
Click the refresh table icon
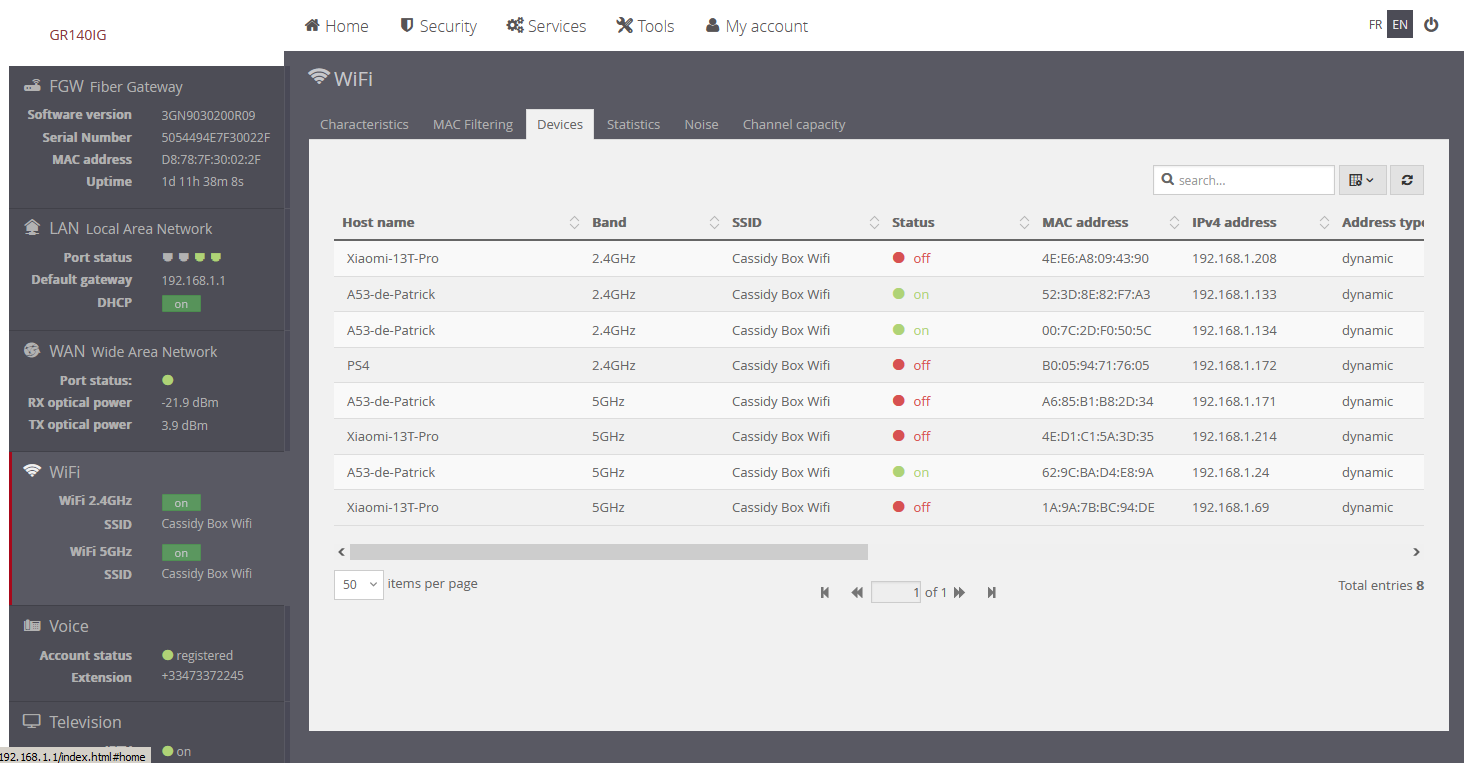pyautogui.click(x=1407, y=180)
